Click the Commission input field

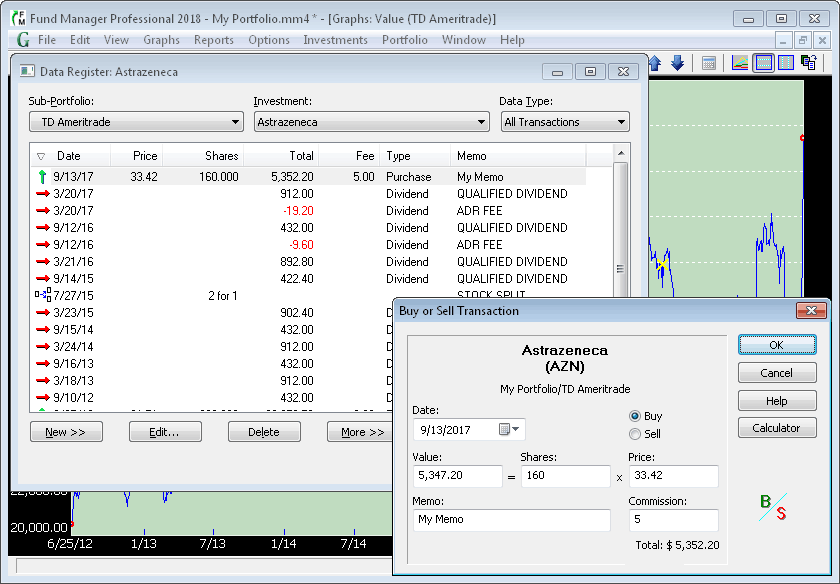click(673, 520)
